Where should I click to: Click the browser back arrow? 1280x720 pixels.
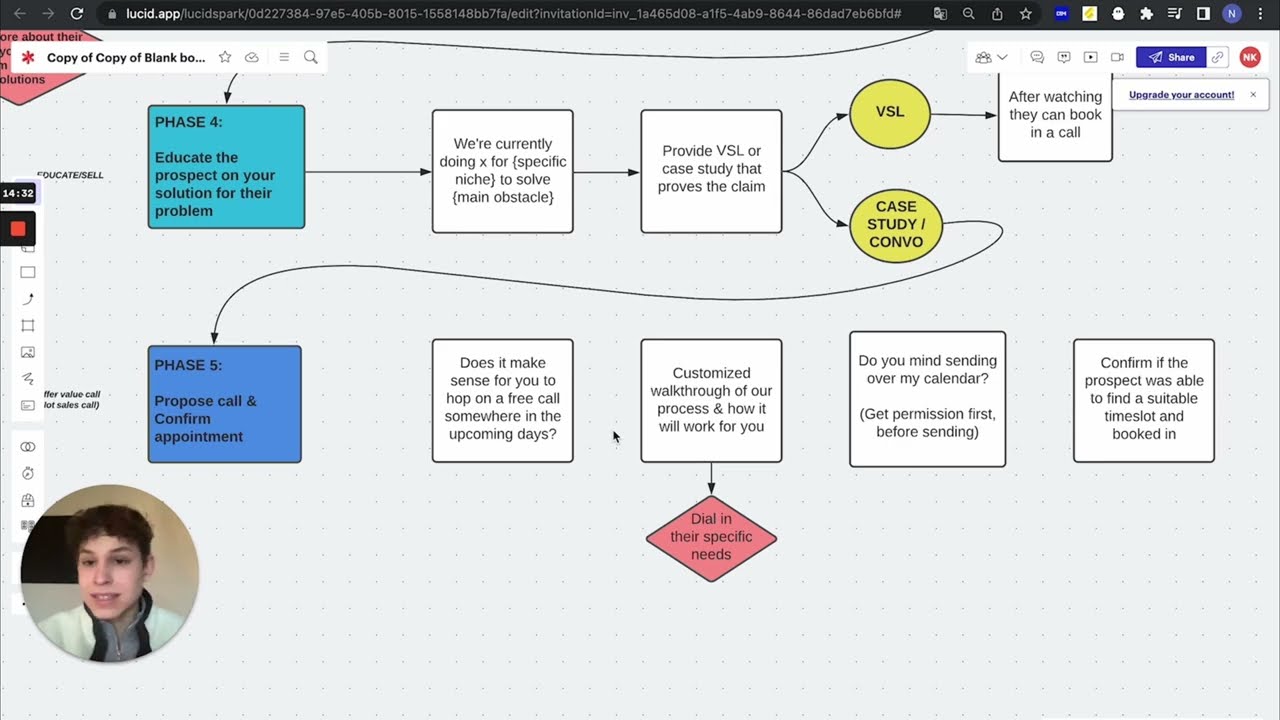[x=20, y=14]
